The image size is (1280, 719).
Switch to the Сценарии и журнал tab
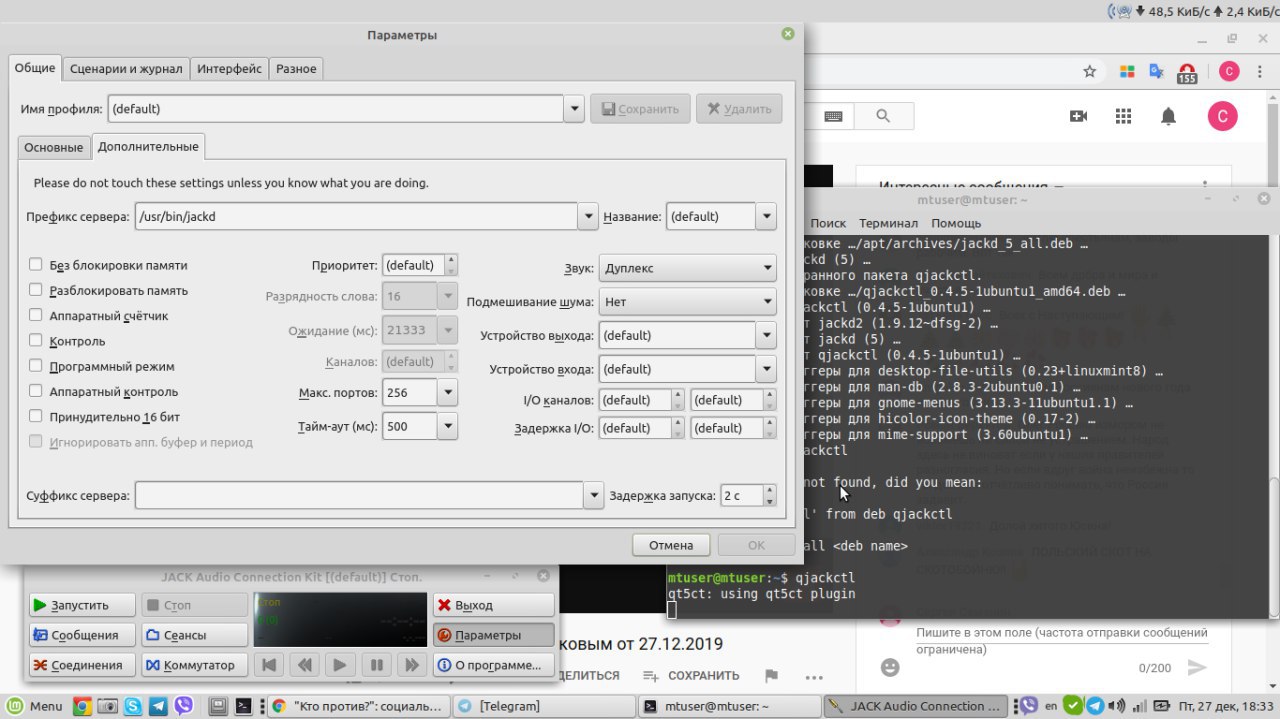point(126,69)
